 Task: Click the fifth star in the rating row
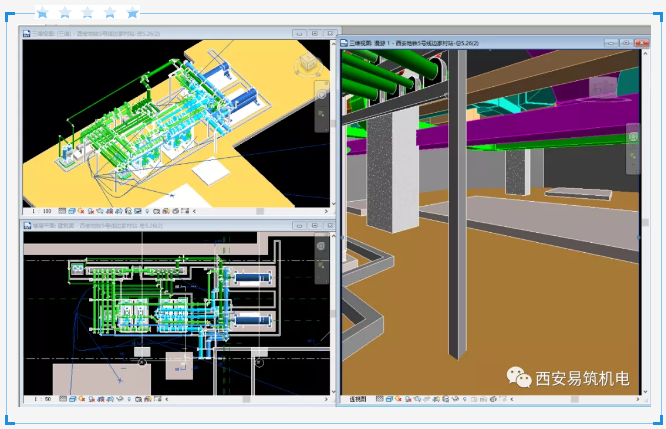click(x=133, y=12)
